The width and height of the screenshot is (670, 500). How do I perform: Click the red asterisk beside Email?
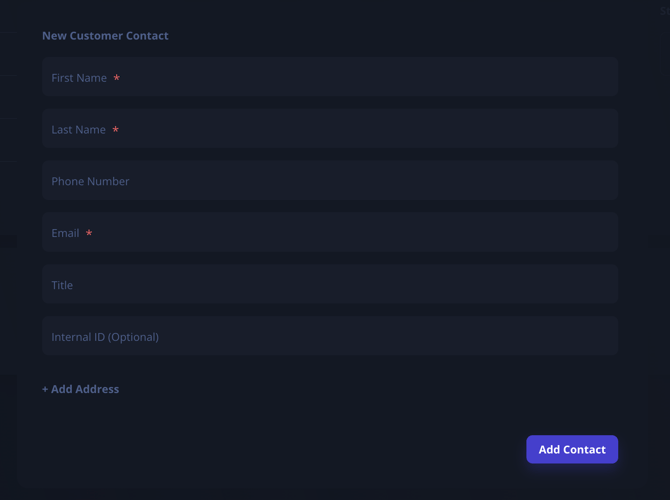[x=89, y=233]
